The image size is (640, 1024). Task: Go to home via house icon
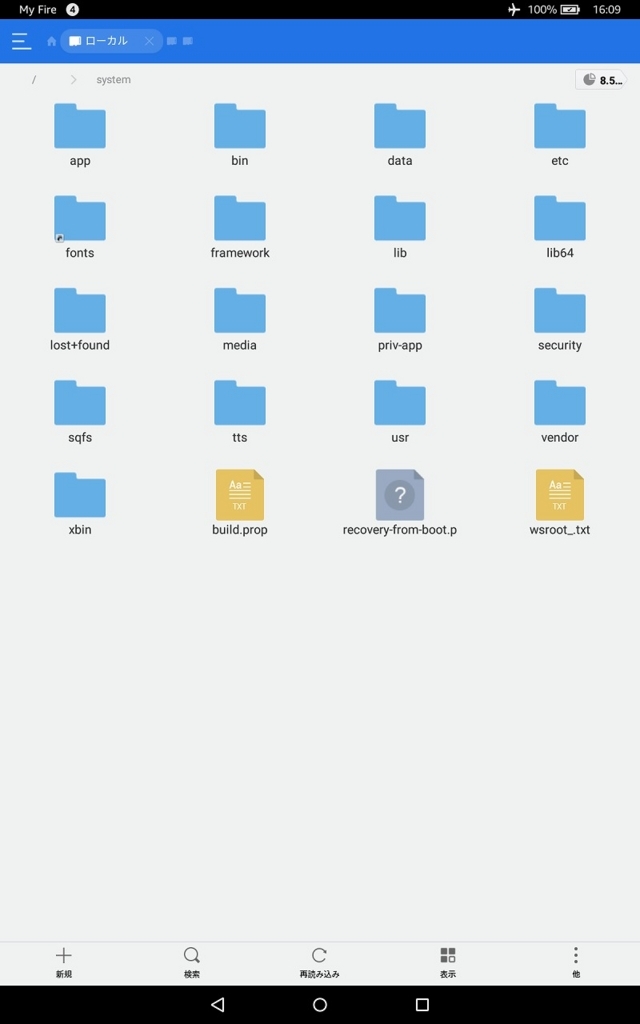click(x=52, y=41)
